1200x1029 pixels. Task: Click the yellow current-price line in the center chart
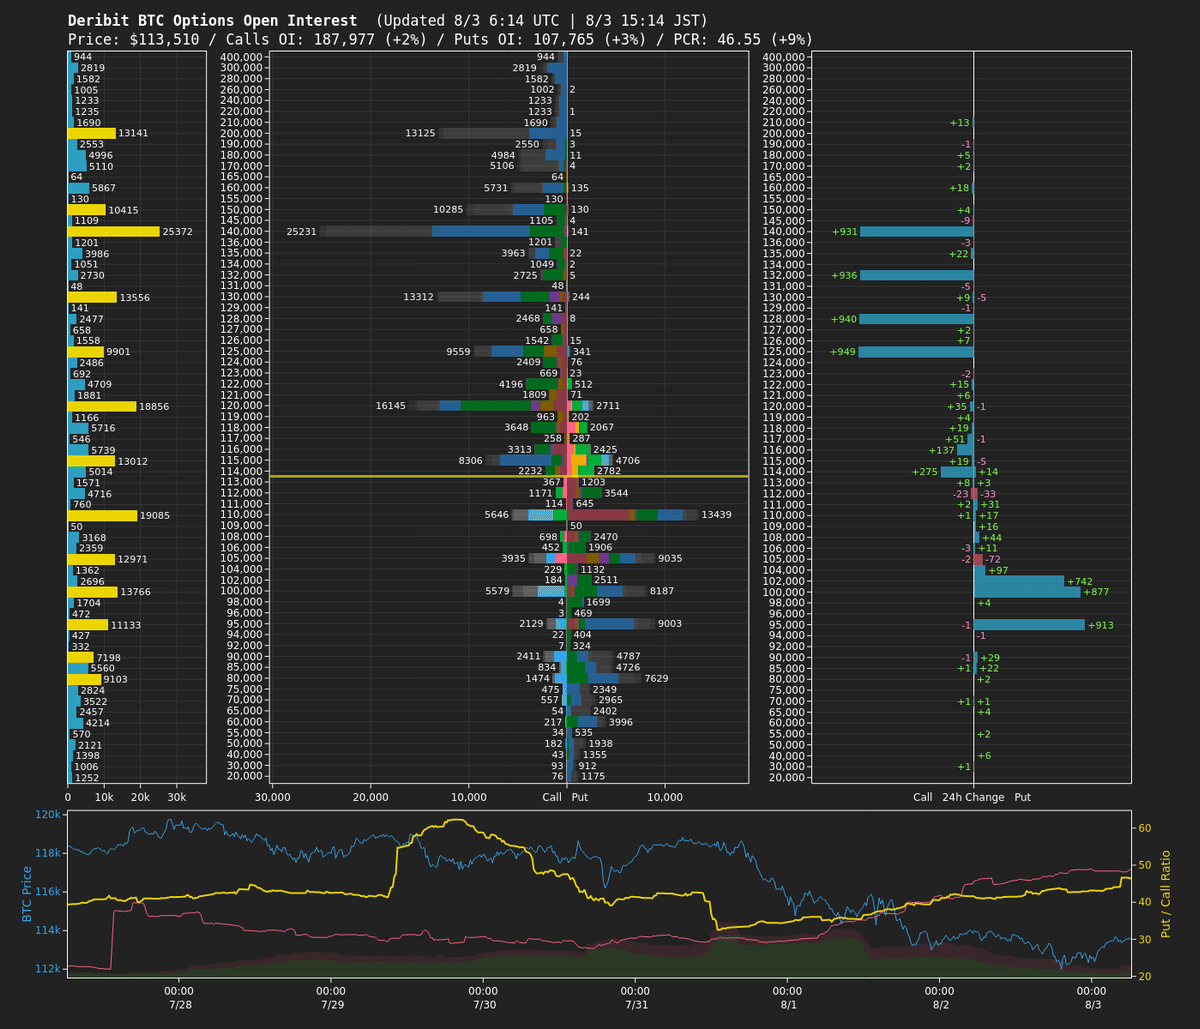tap(509, 476)
